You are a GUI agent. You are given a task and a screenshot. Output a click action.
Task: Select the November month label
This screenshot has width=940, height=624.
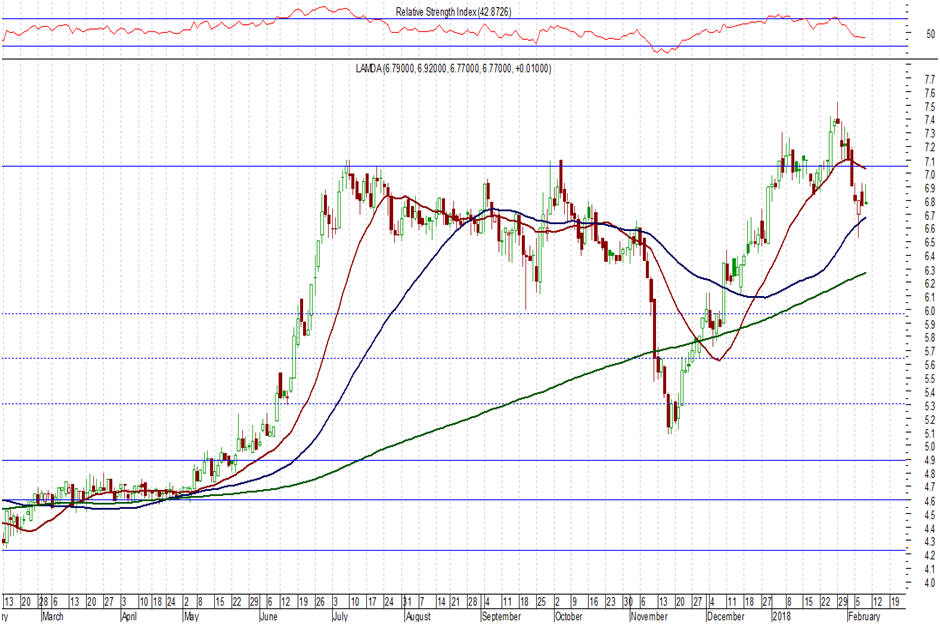coord(649,616)
